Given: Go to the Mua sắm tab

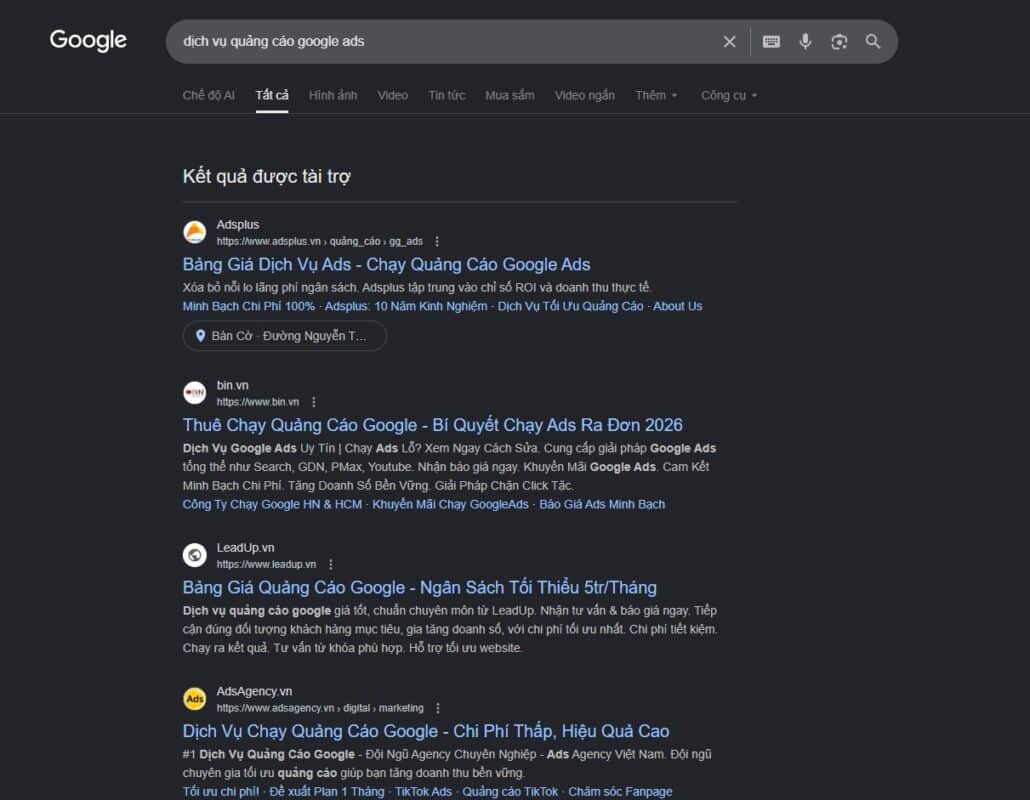Looking at the screenshot, I should pos(510,95).
